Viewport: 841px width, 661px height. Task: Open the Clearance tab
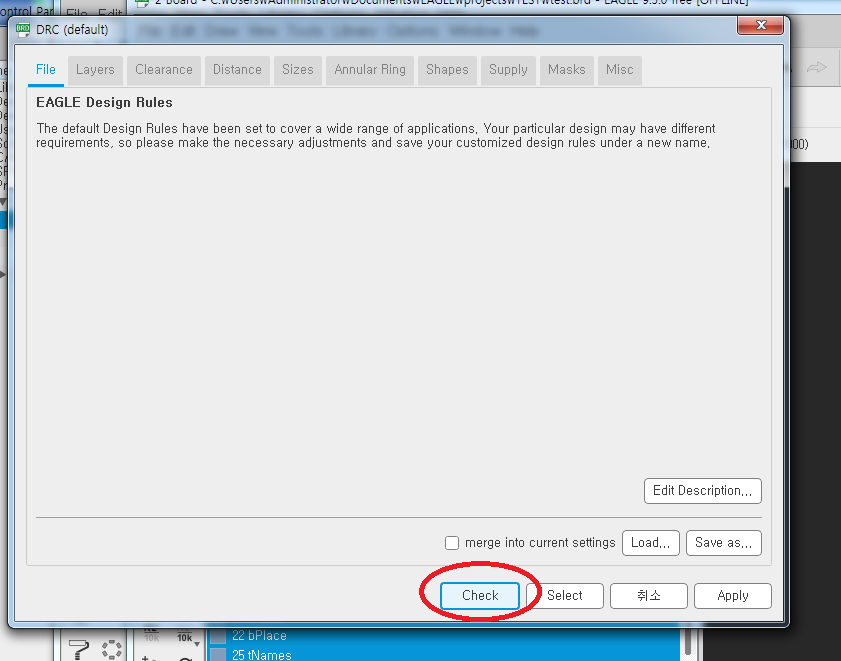click(164, 70)
